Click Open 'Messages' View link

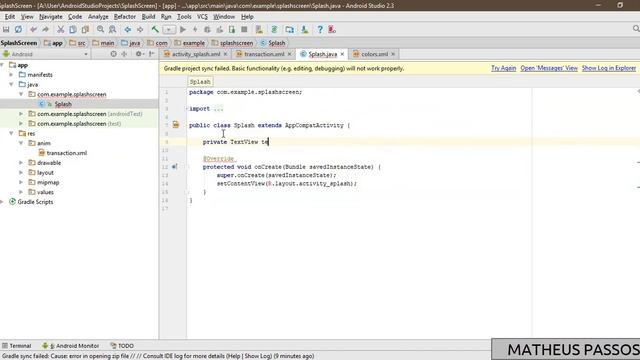[549, 68]
